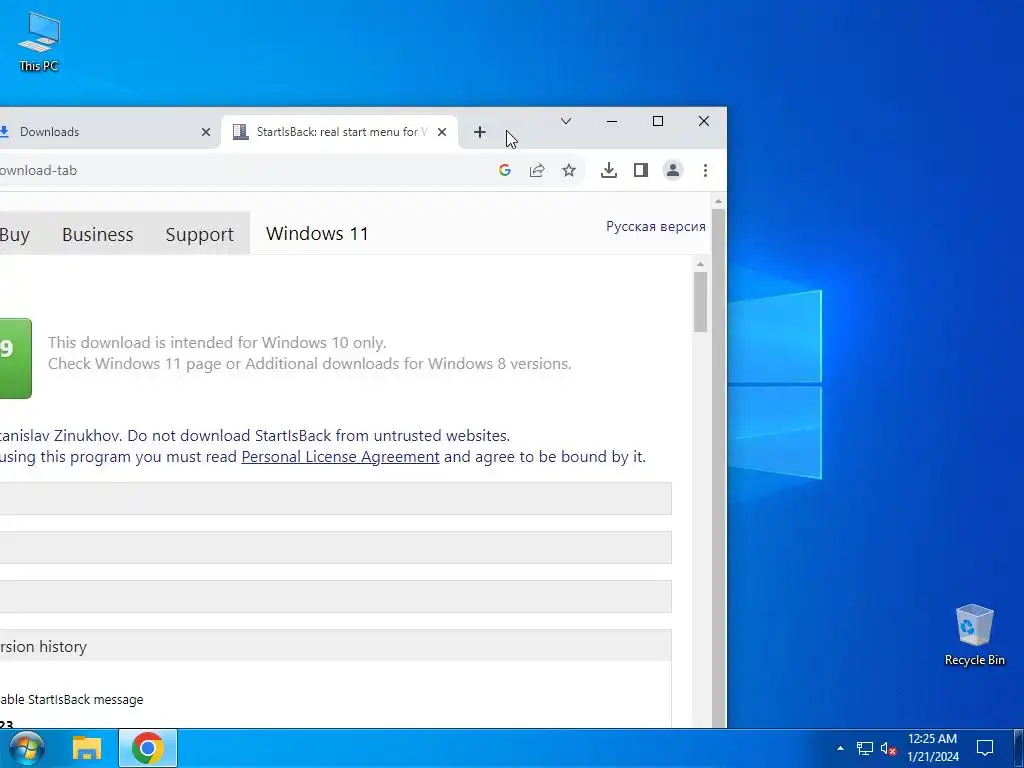The image size is (1024, 768).
Task: Select the StartIsBack tab
Action: (340, 132)
